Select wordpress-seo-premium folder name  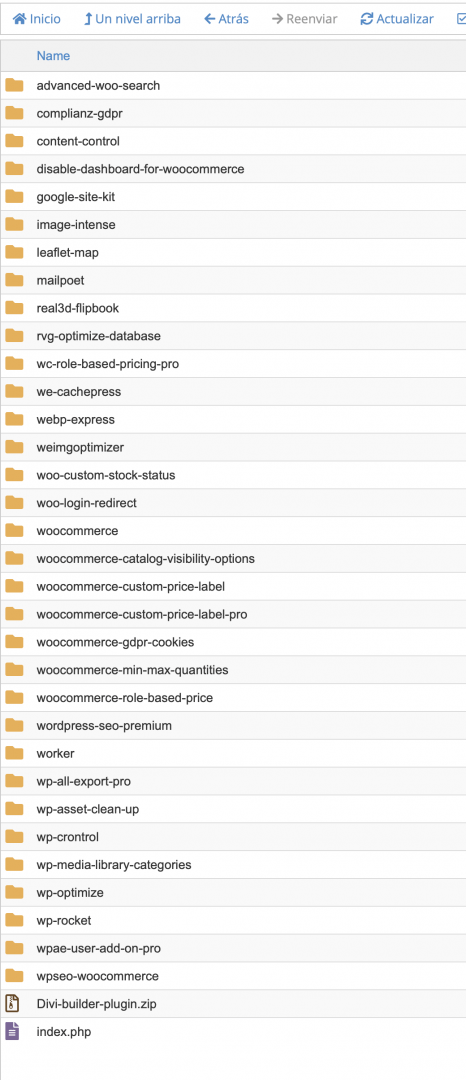pyautogui.click(x=104, y=725)
